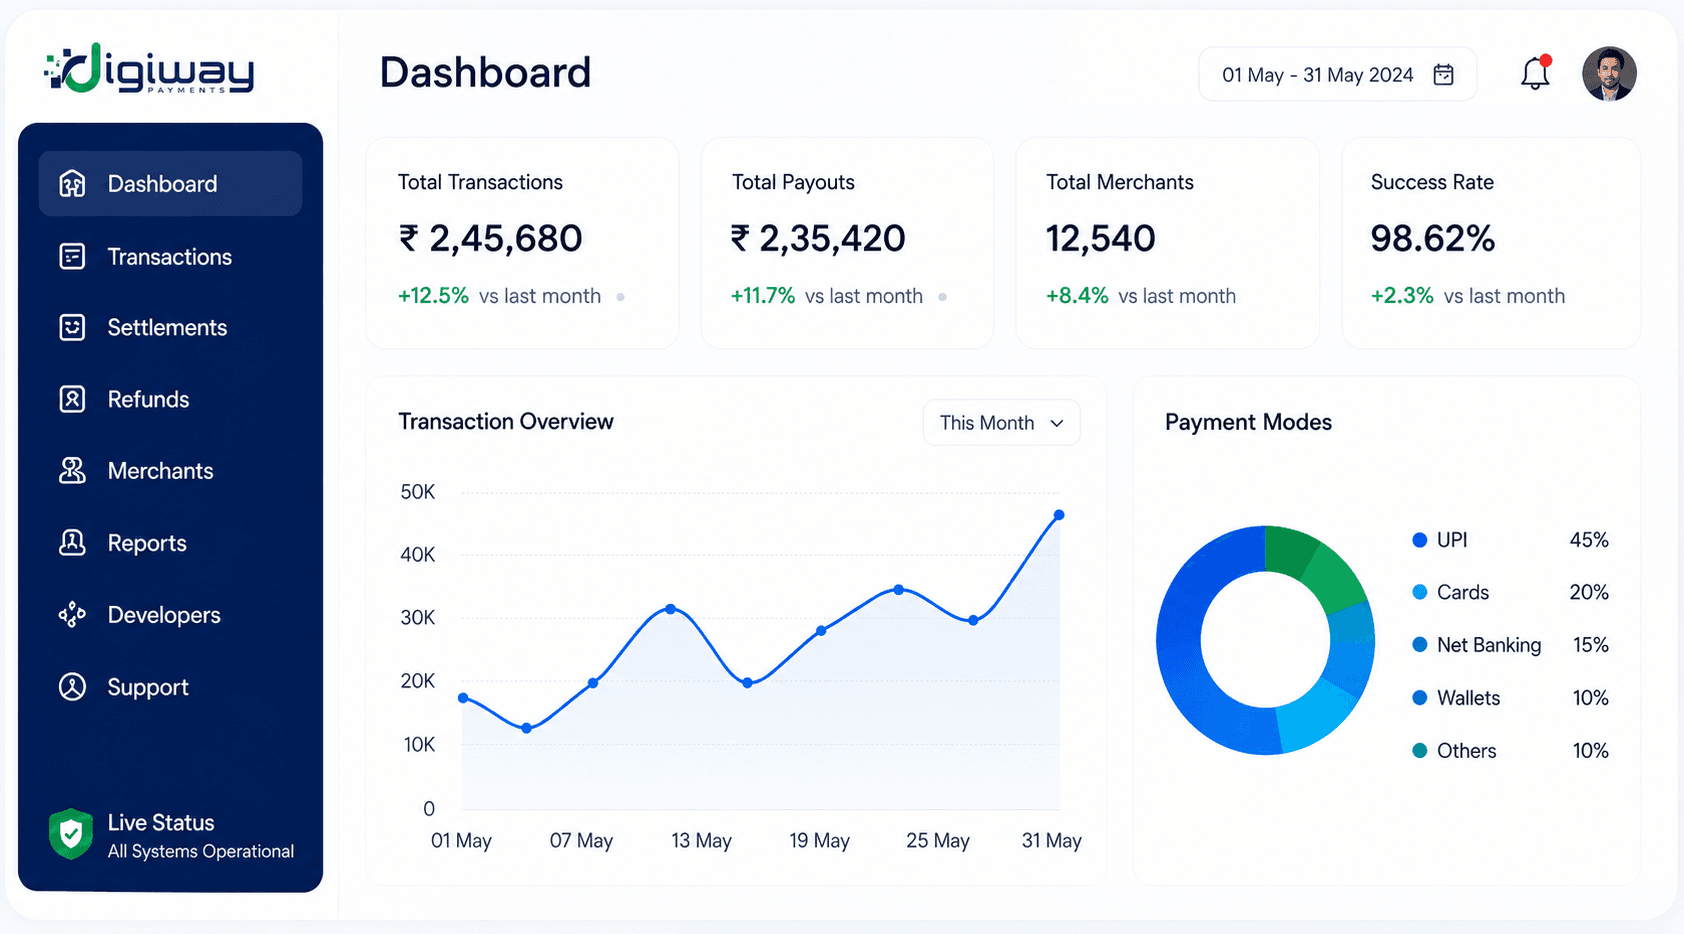Open the Reports menu label
Viewport: 1684px width, 934px height.
pyautogui.click(x=147, y=543)
